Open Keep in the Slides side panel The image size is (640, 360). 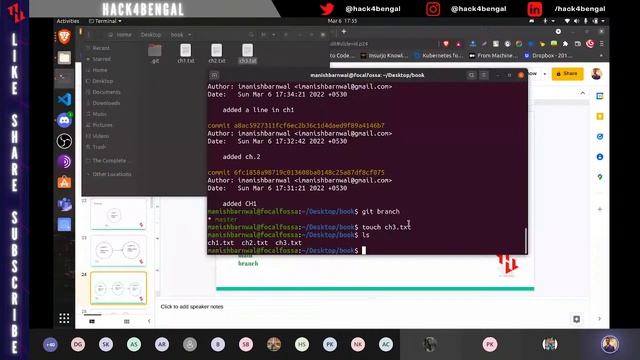[x=600, y=117]
